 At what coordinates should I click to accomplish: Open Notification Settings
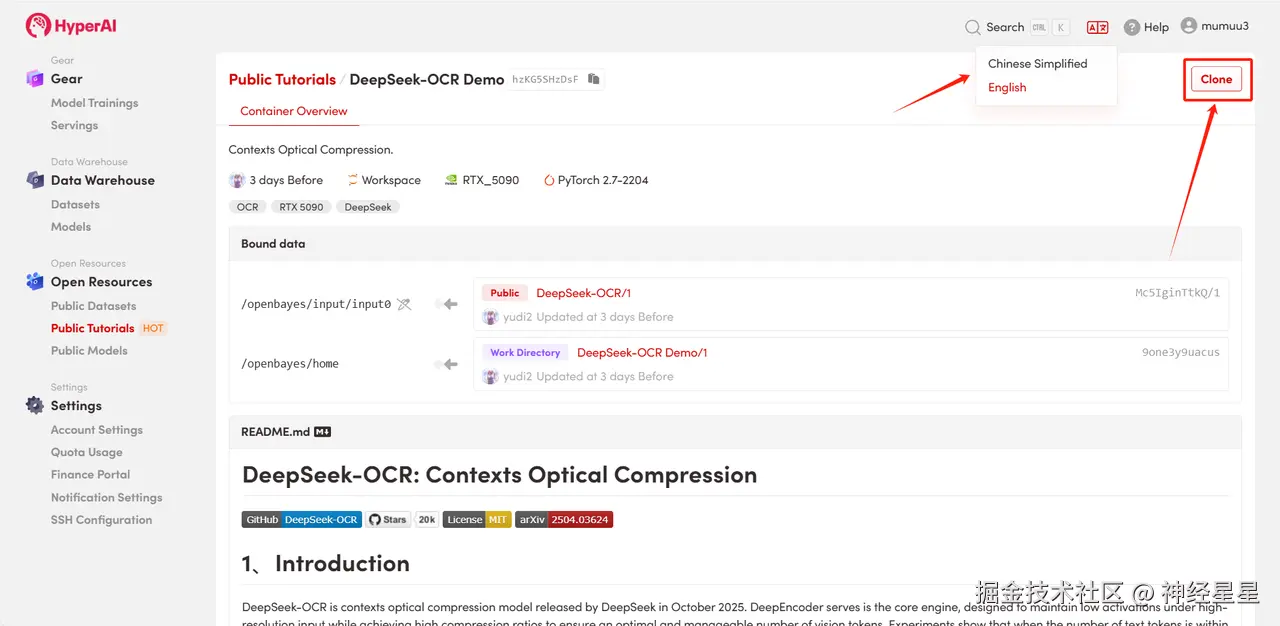click(106, 497)
